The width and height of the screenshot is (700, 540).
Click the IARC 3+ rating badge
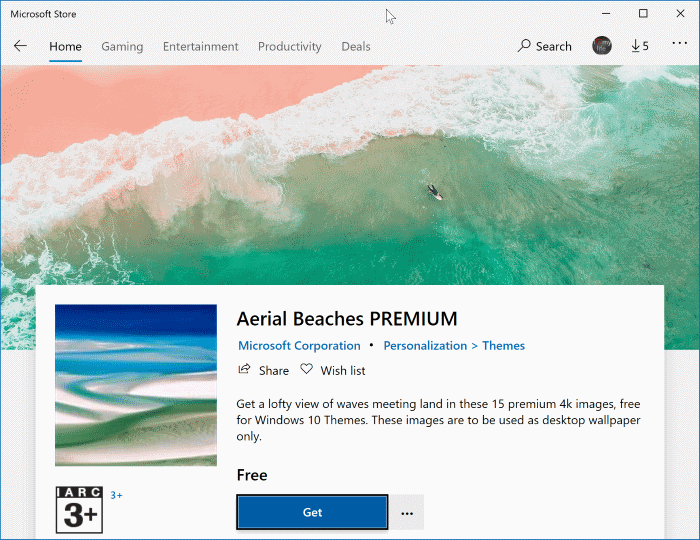point(79,510)
